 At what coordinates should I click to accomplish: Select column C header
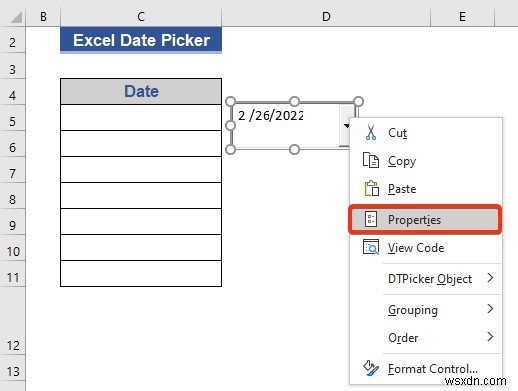(x=141, y=16)
